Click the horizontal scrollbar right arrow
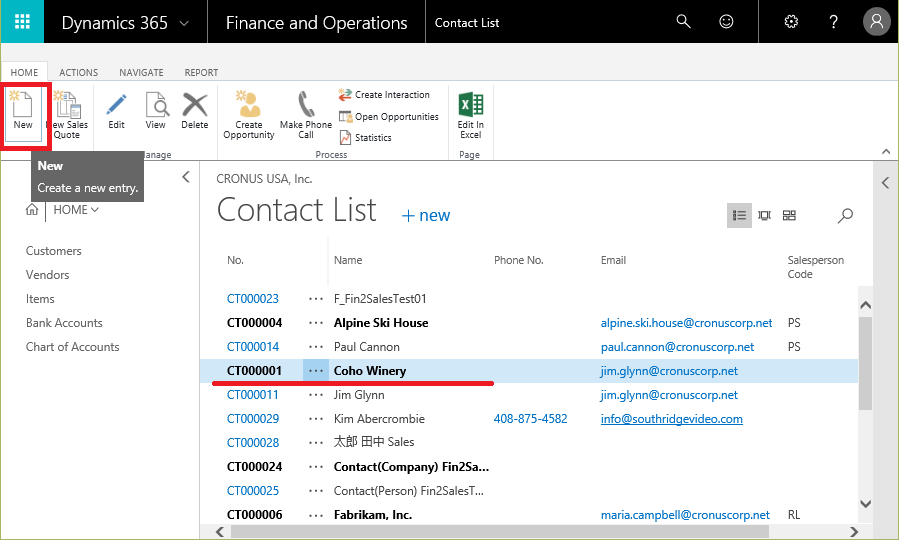The width and height of the screenshot is (899, 540). [854, 532]
